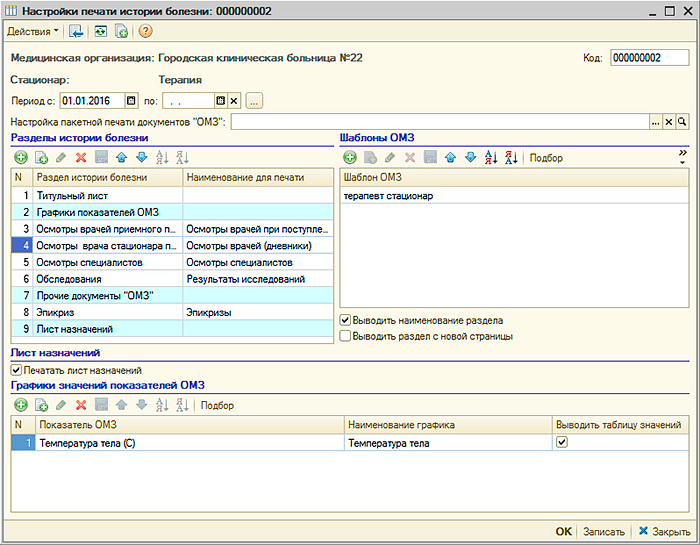Sort Шаблоны ОМЗ list ascending
This screenshot has height=545, width=700.
490,157
